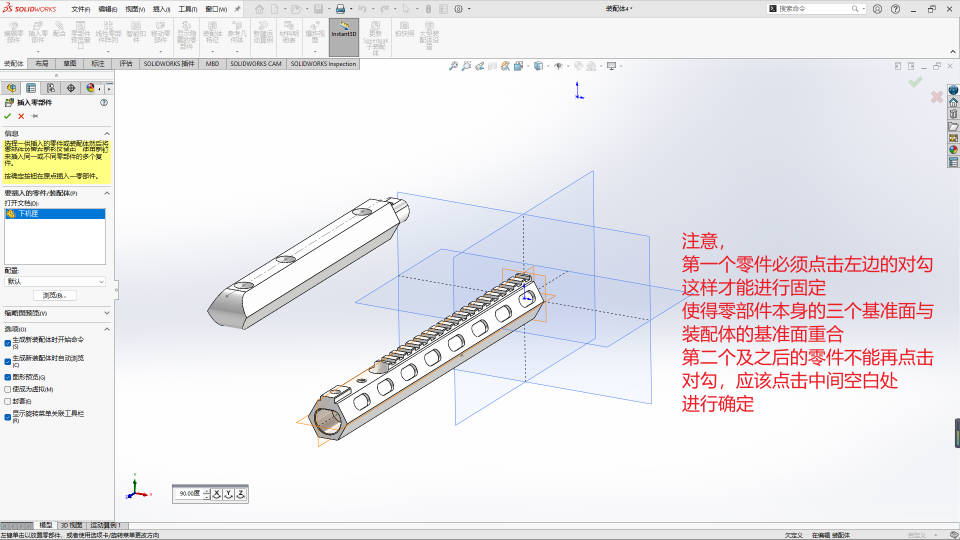Switch to FeatureManager design tree tab
Screen dimensions: 960x540
[x=11, y=88]
